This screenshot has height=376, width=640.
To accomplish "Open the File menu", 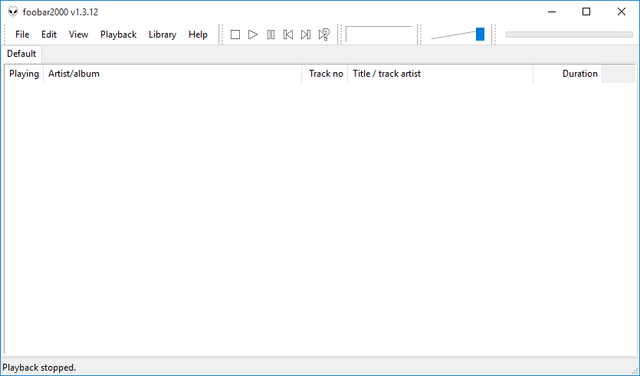I will (x=22, y=35).
